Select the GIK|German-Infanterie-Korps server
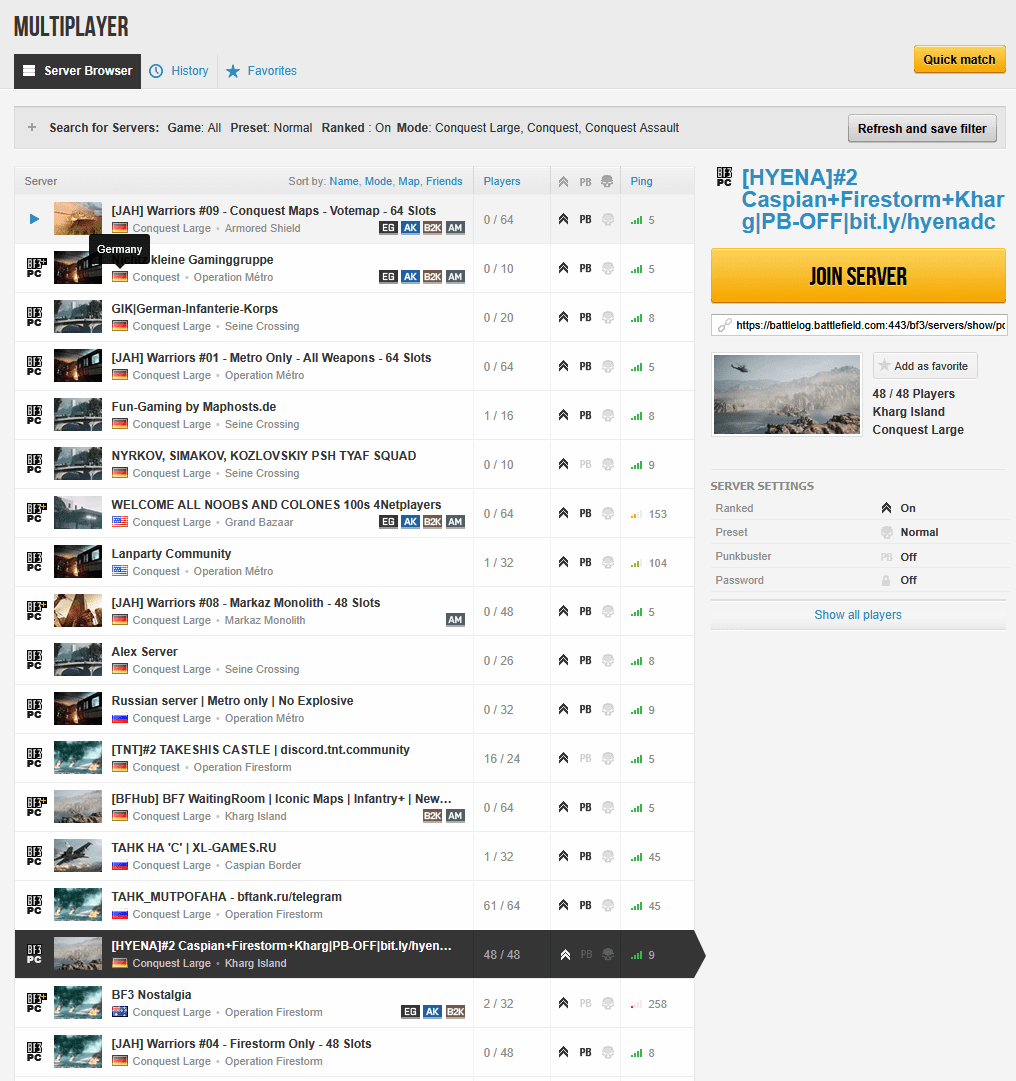The image size is (1016, 1081). [354, 317]
